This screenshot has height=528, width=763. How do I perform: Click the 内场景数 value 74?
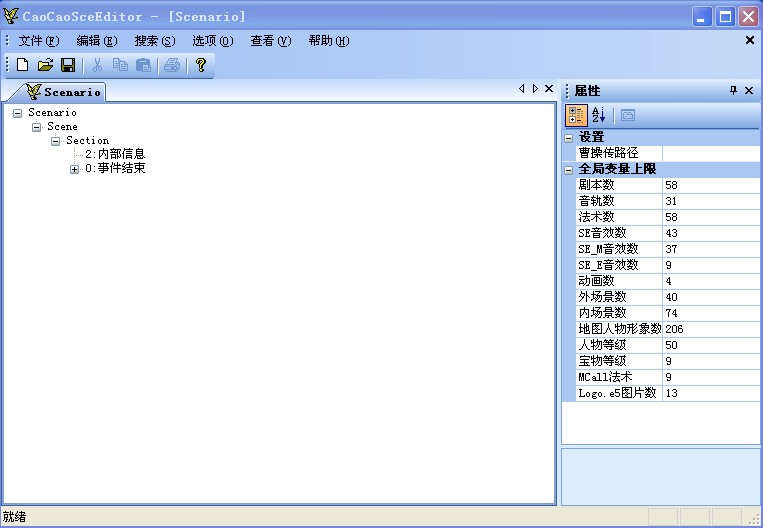[711, 313]
